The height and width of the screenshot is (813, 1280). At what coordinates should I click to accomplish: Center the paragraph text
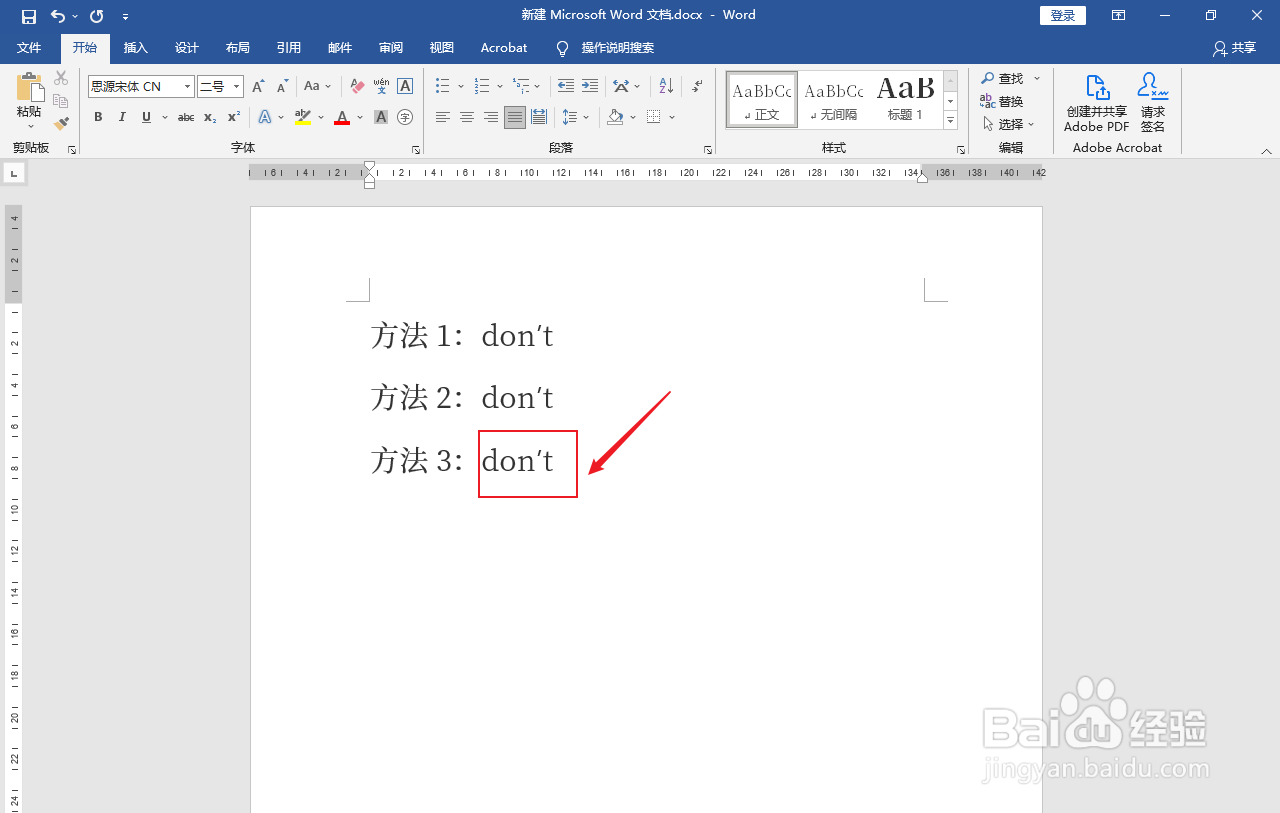[467, 118]
